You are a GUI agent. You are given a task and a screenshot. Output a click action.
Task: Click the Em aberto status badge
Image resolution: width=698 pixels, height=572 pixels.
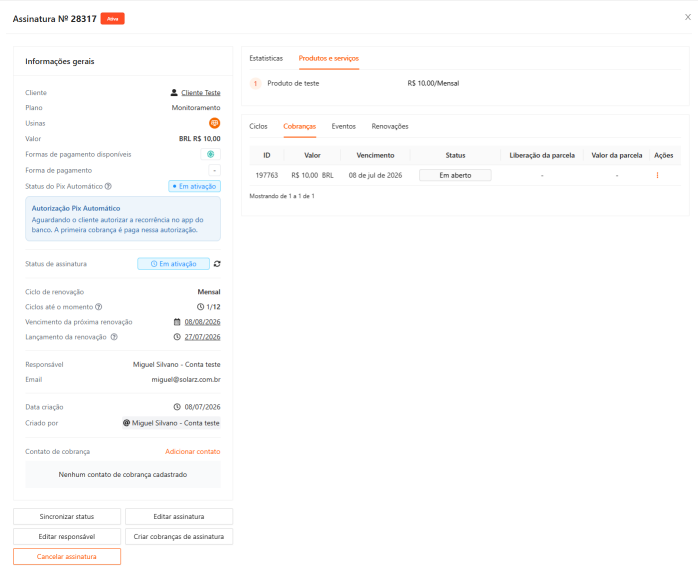tap(455, 175)
